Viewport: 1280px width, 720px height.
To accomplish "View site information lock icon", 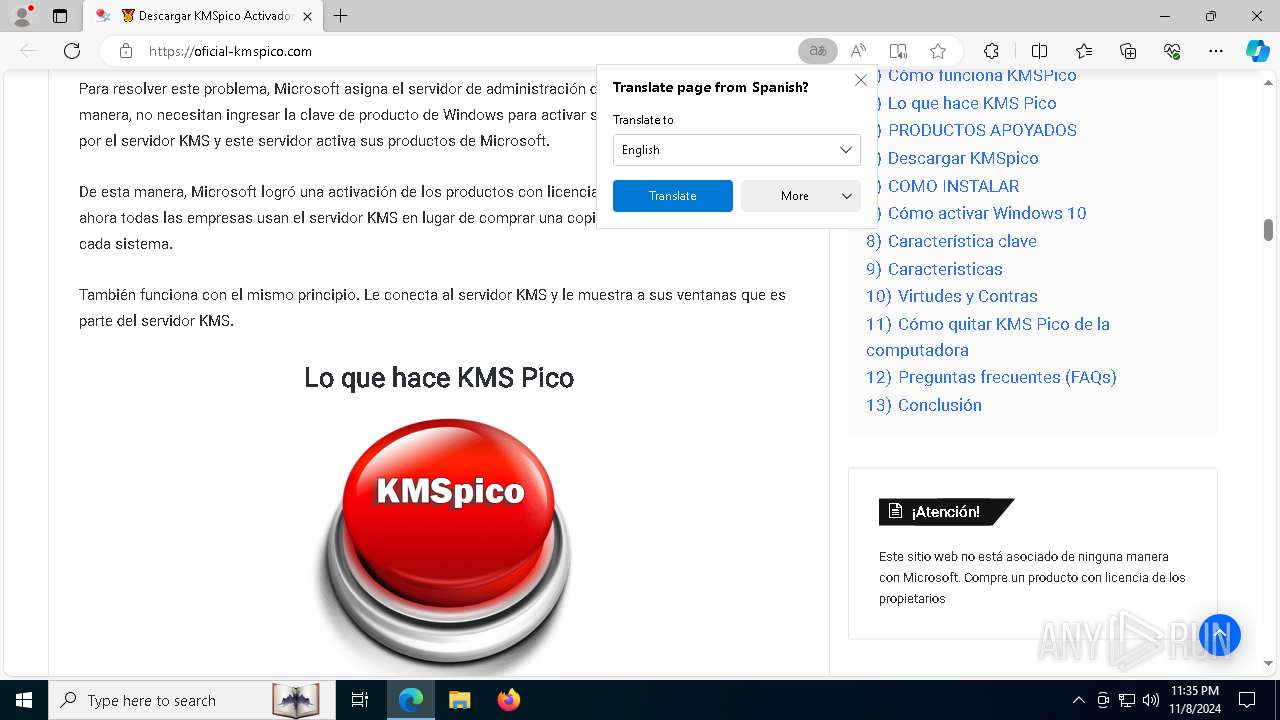I will pyautogui.click(x=126, y=51).
